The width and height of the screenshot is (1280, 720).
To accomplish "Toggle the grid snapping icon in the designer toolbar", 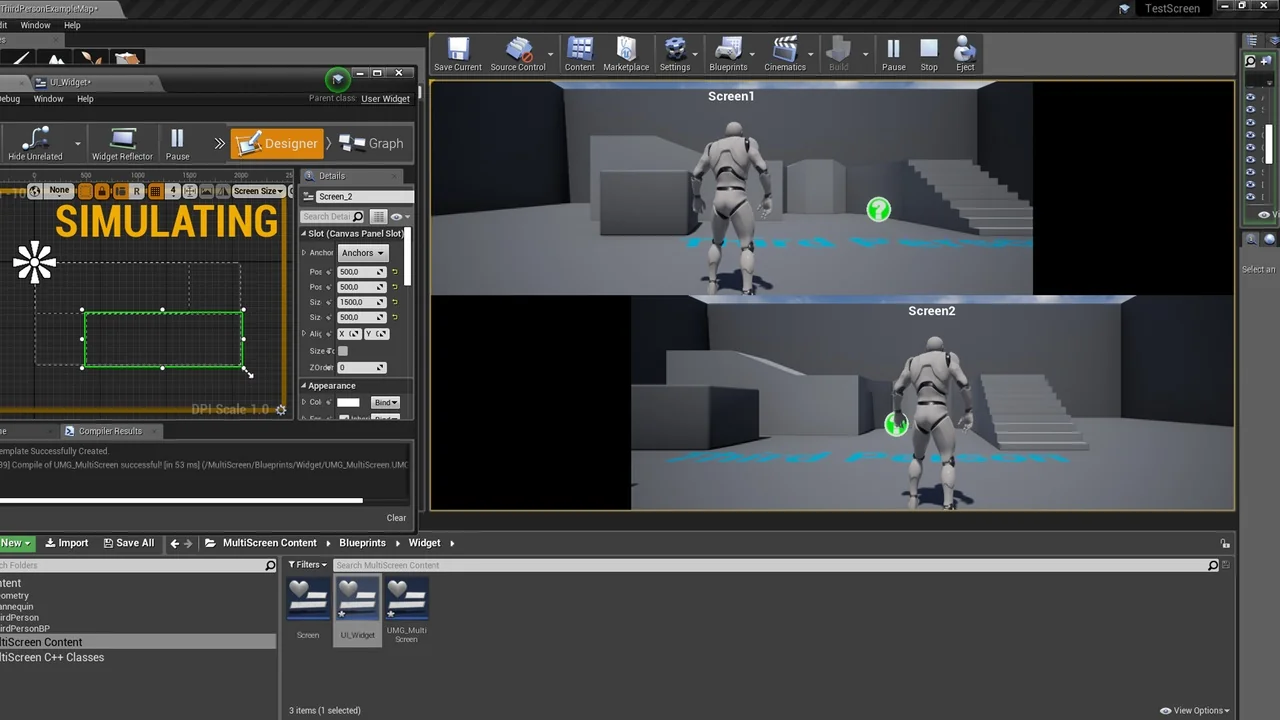I will [x=157, y=190].
